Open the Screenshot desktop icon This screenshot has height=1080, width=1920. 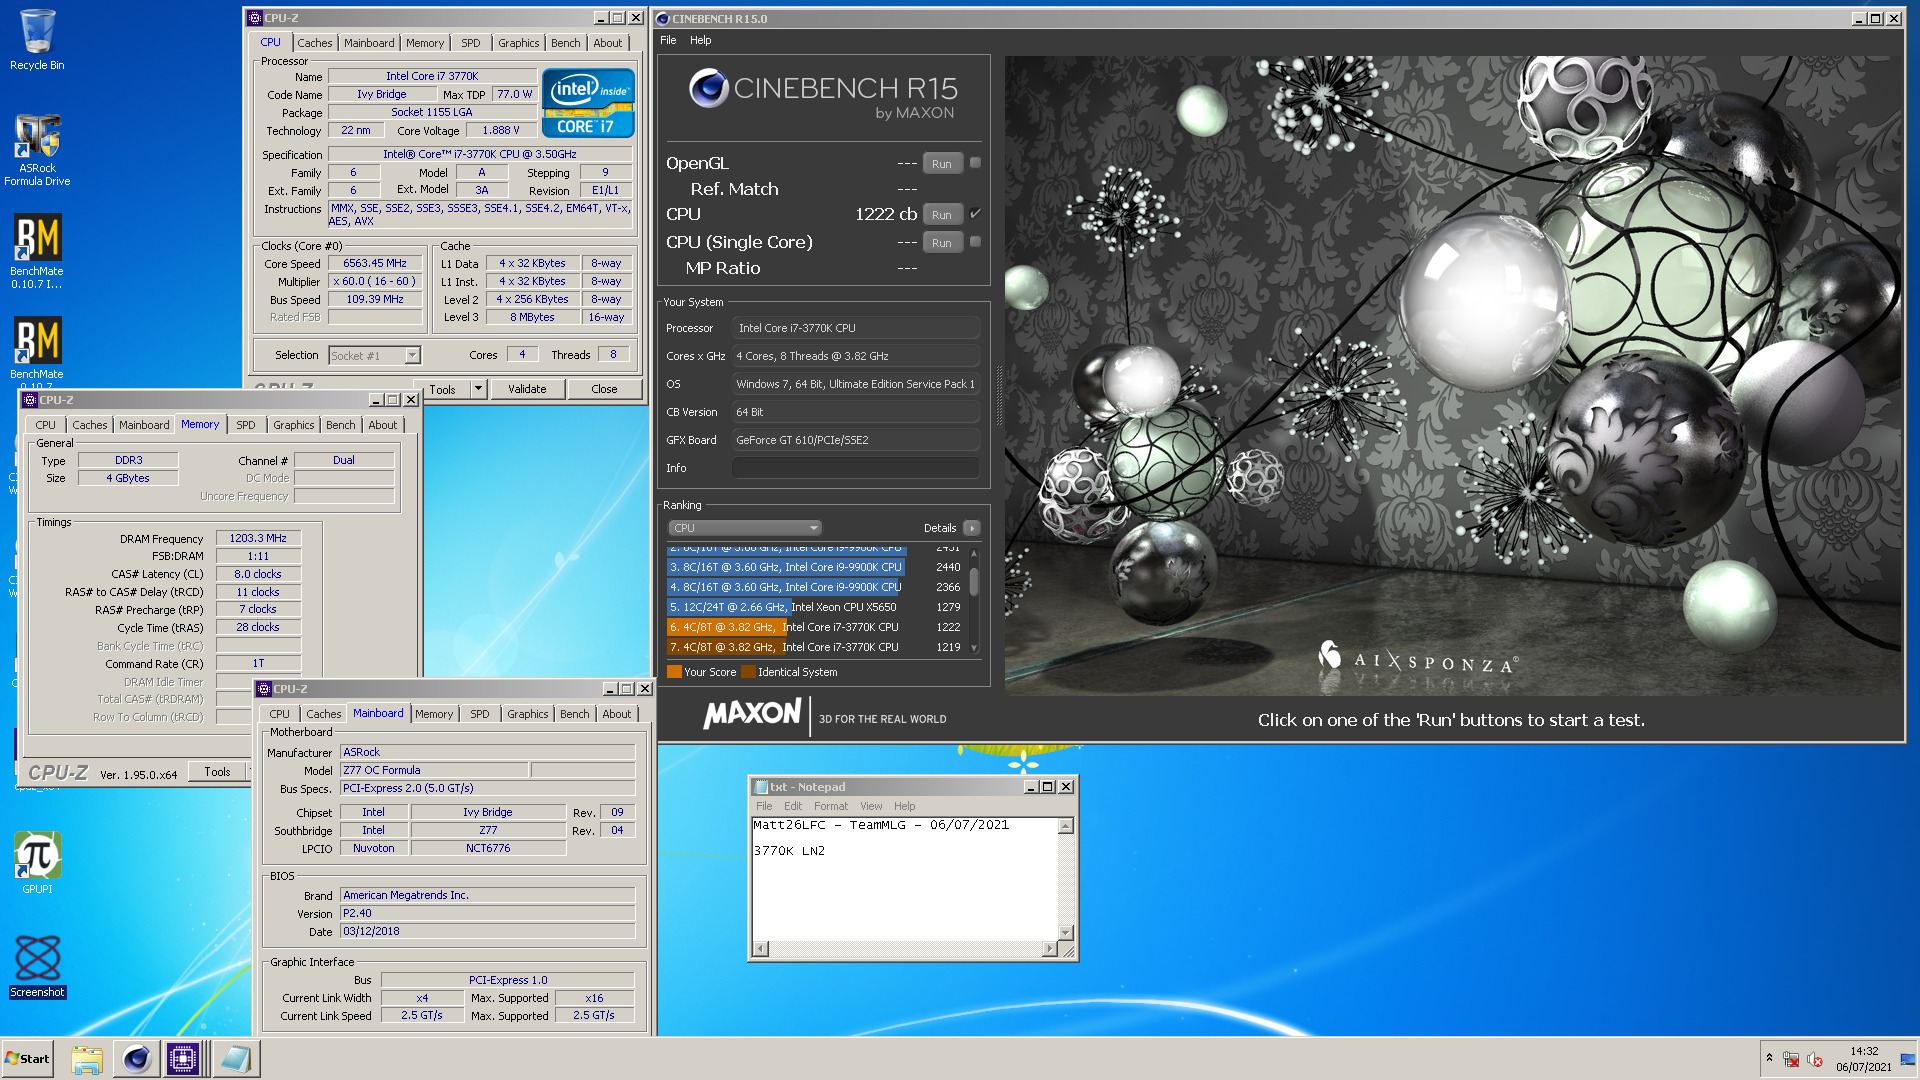tap(37, 966)
